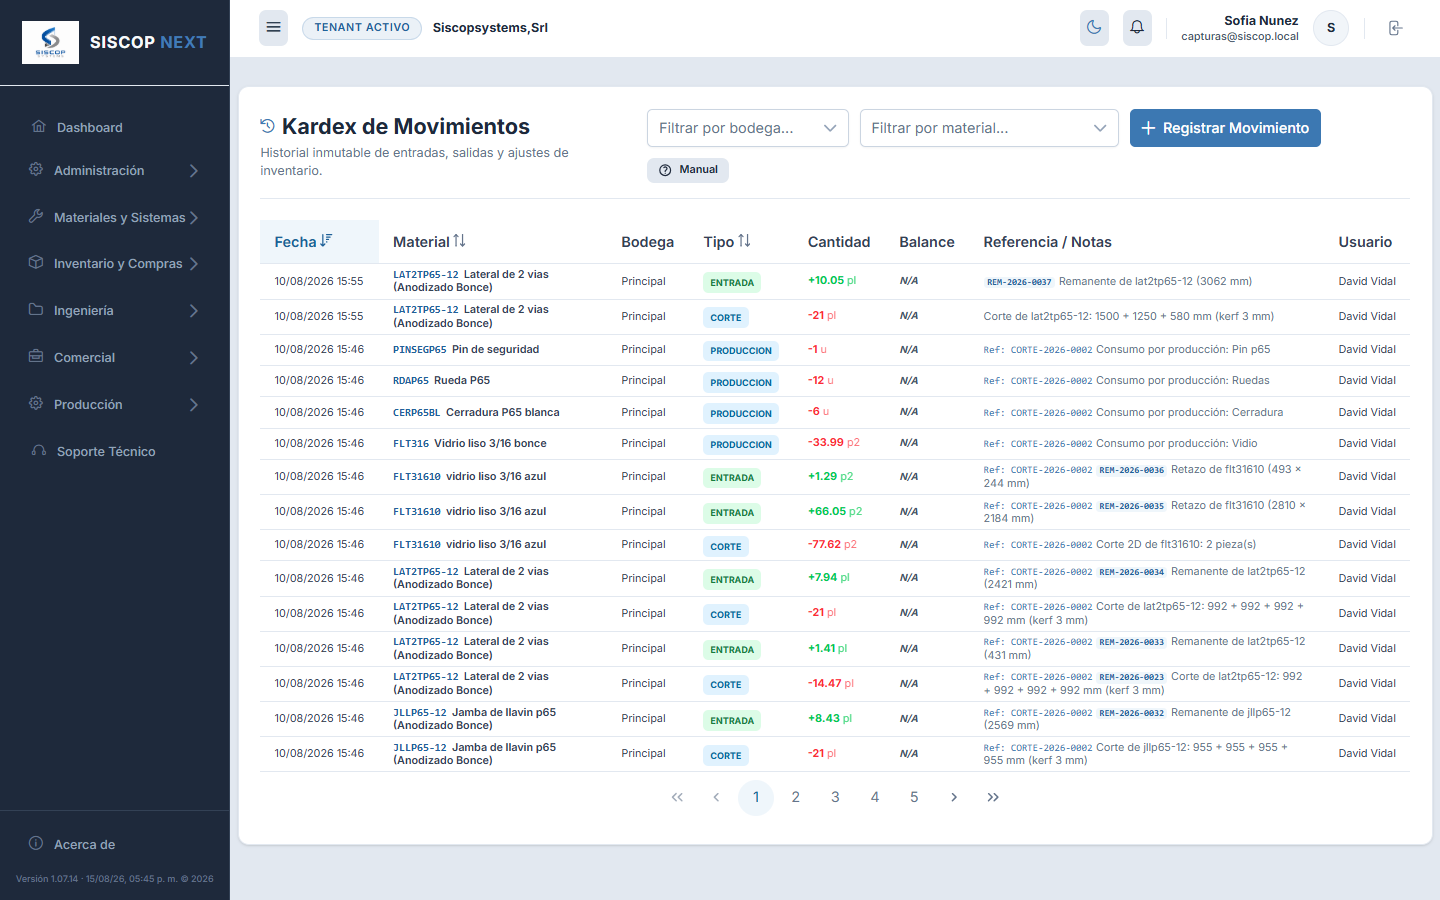The image size is (1440, 900).
Task: Select page 3 in pagination
Action: (x=835, y=797)
